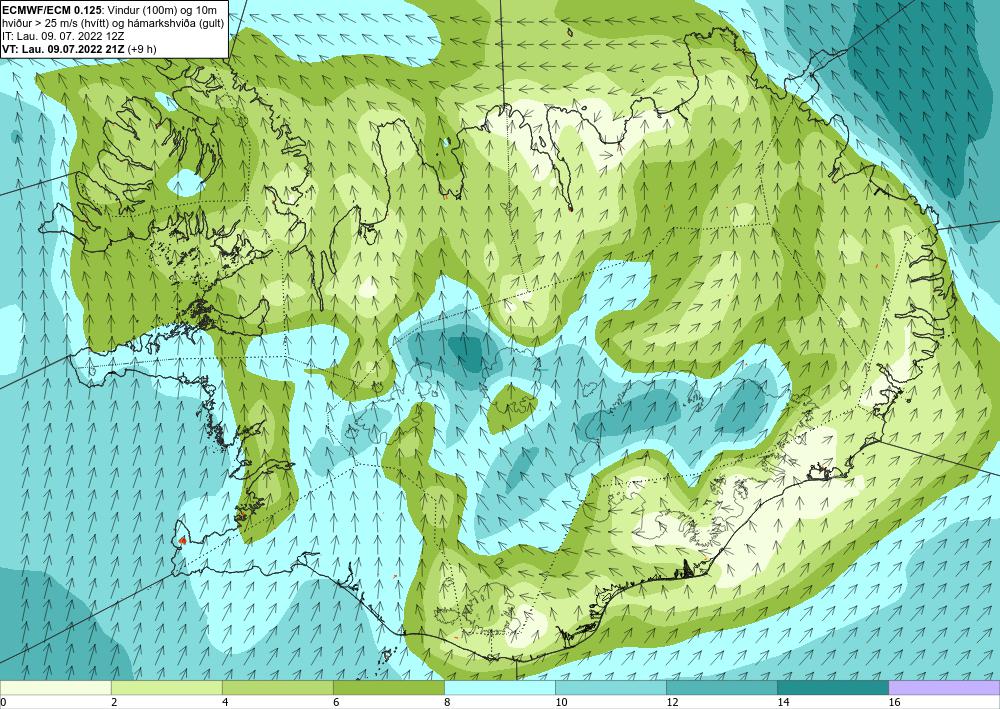
Task: Click the legend scale label '4'
Action: click(x=225, y=702)
